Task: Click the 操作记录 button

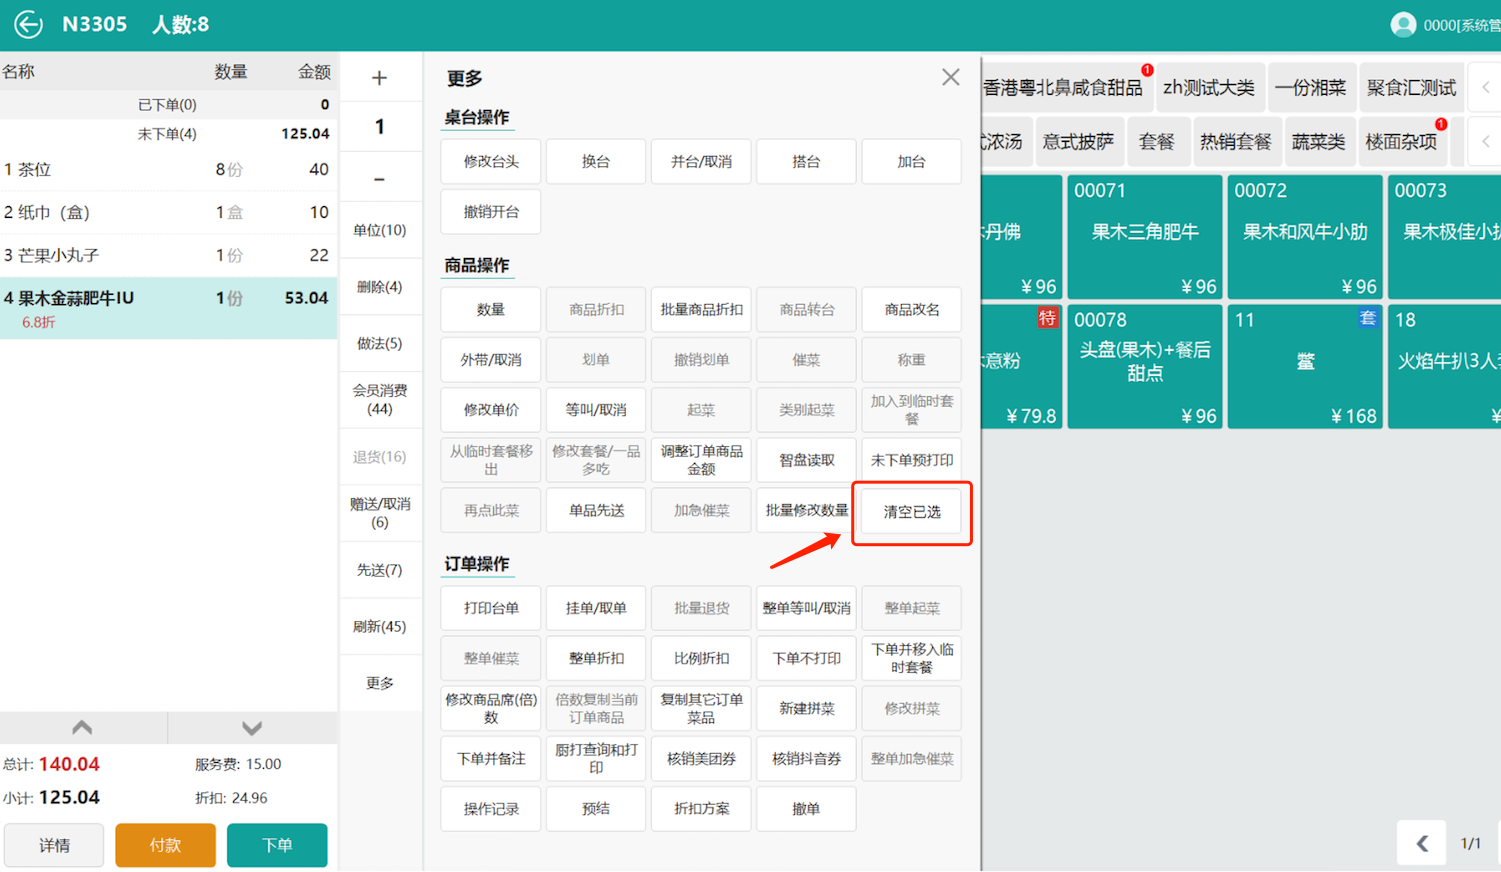Action: 491,808
